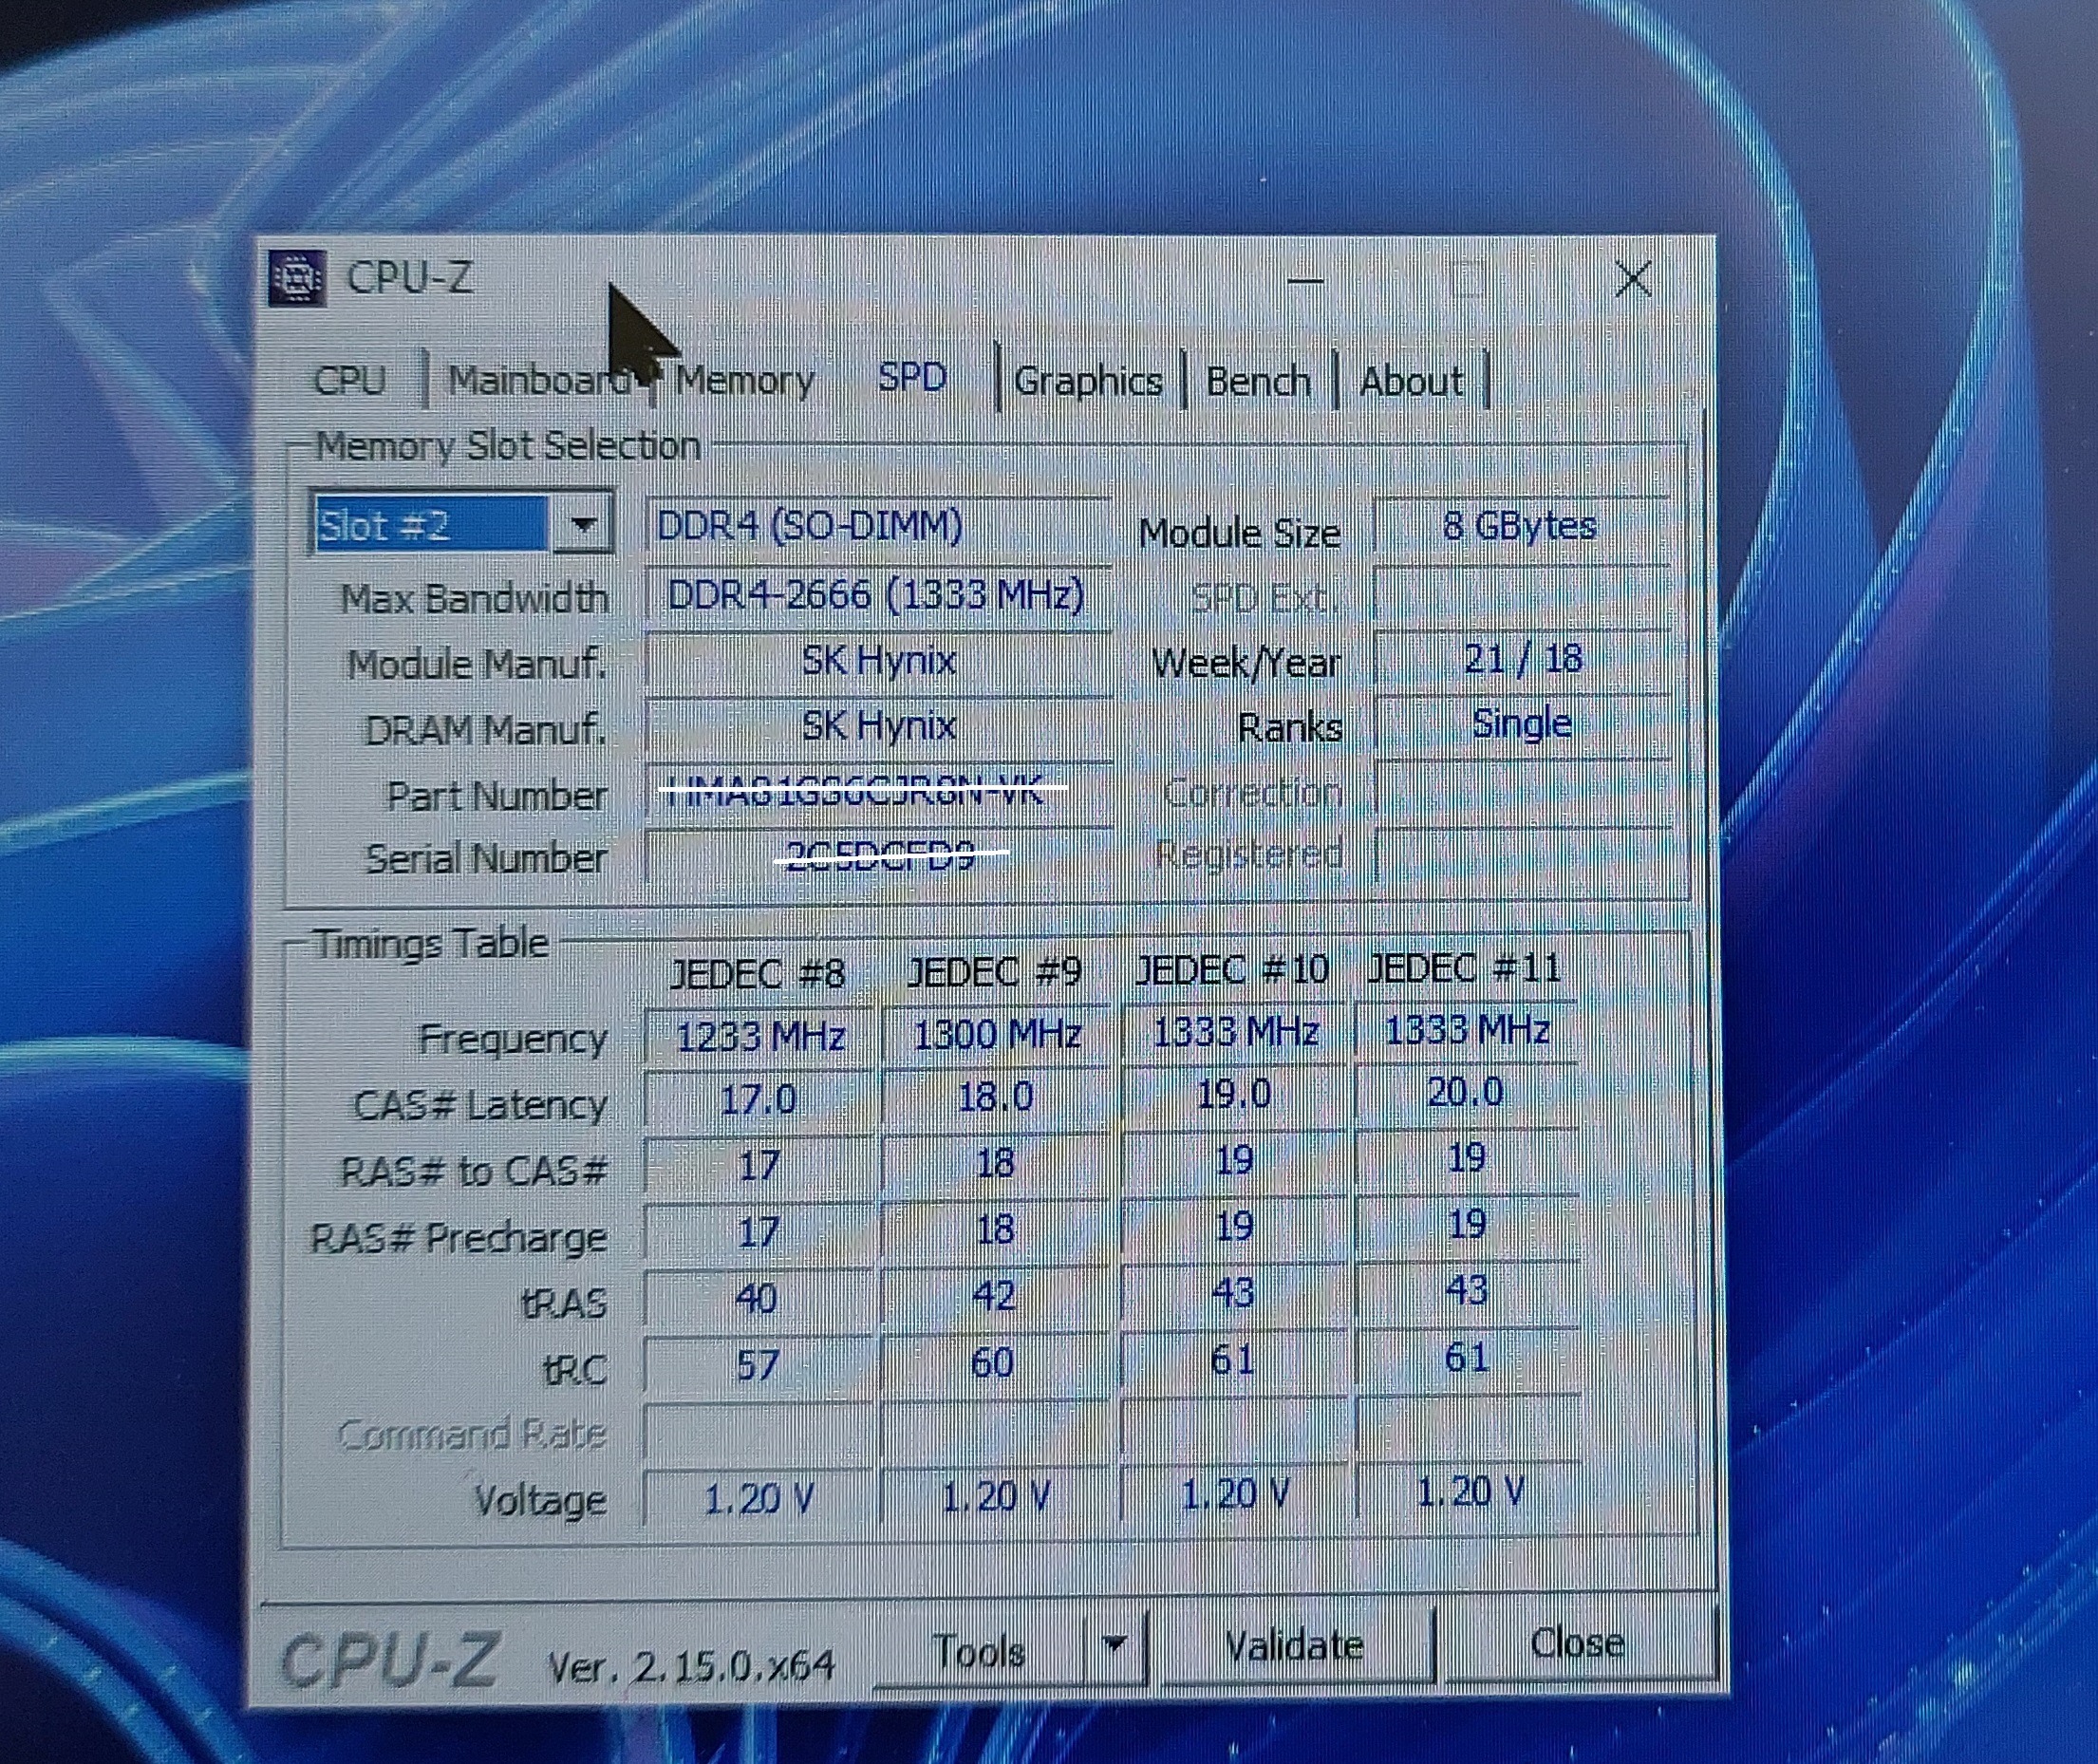Select the SPD tab
Screen dimensions: 2098x1764
point(912,378)
